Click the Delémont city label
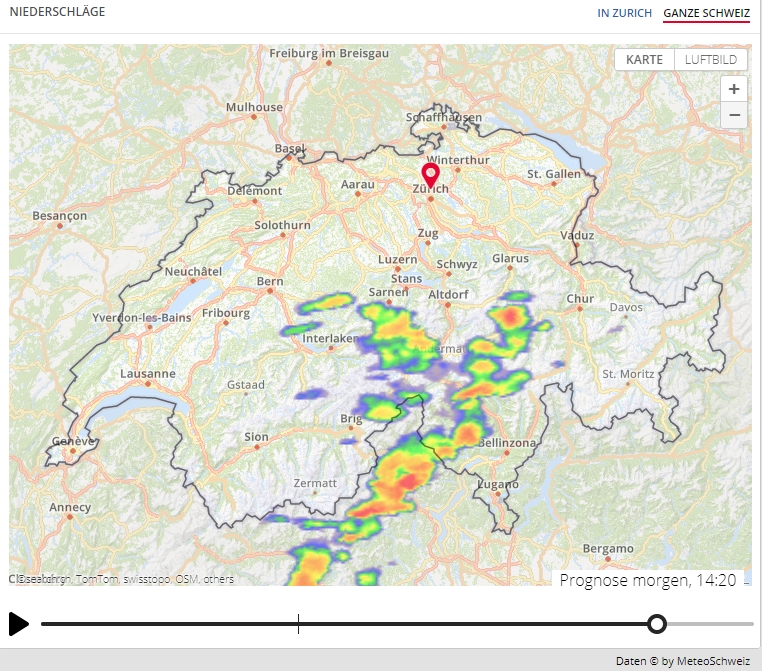The height and width of the screenshot is (671, 762). [x=255, y=190]
